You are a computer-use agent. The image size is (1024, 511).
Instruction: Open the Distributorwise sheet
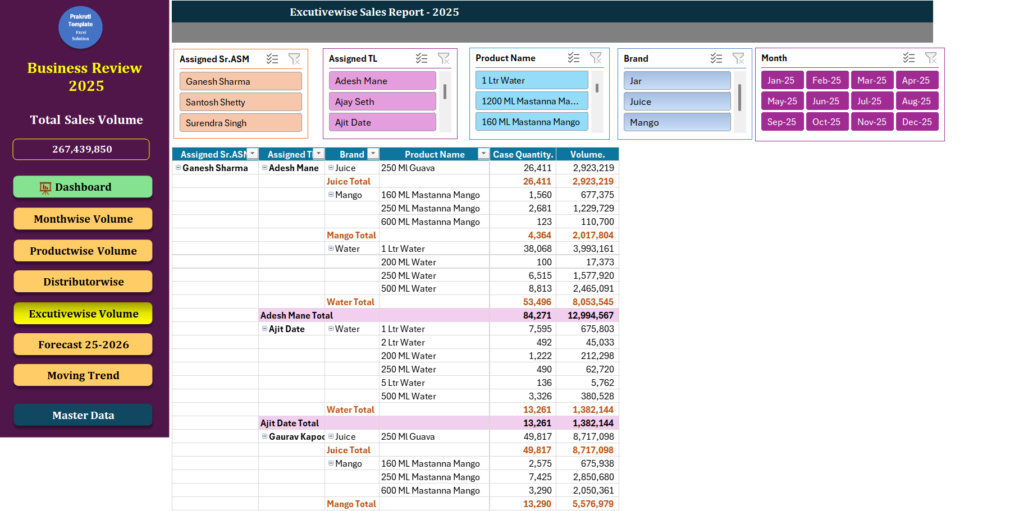coord(83,282)
